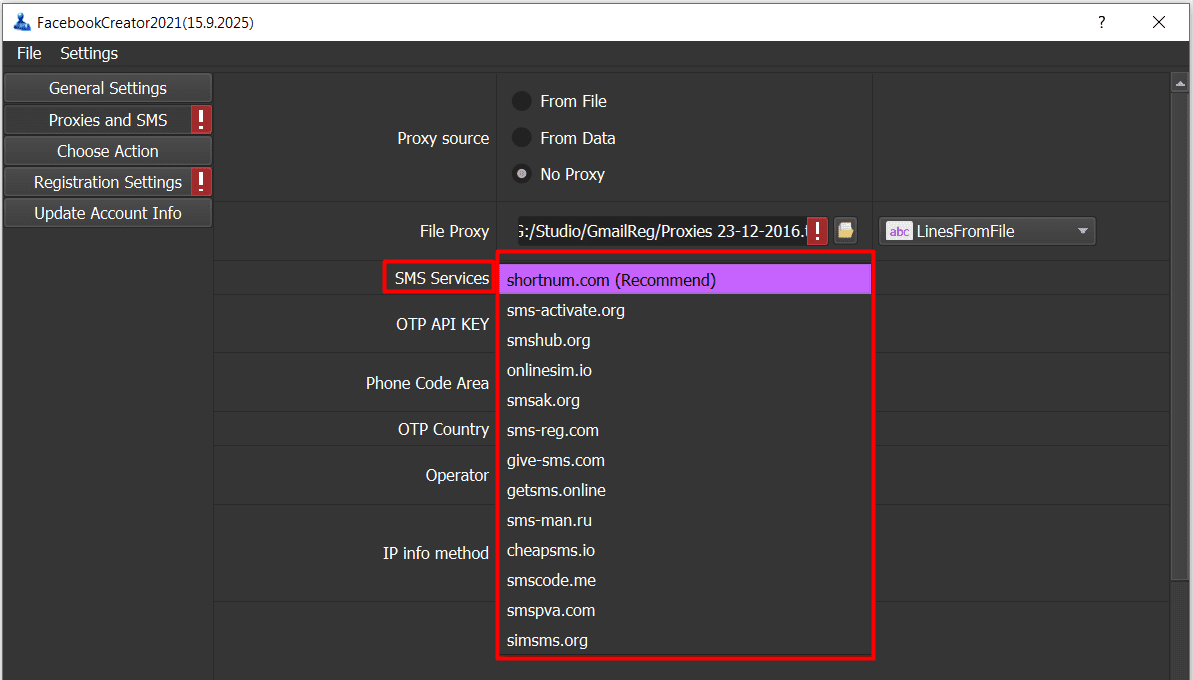This screenshot has height=680, width=1193.
Task: Pick smspva.com in SMS services list
Action: click(685, 611)
